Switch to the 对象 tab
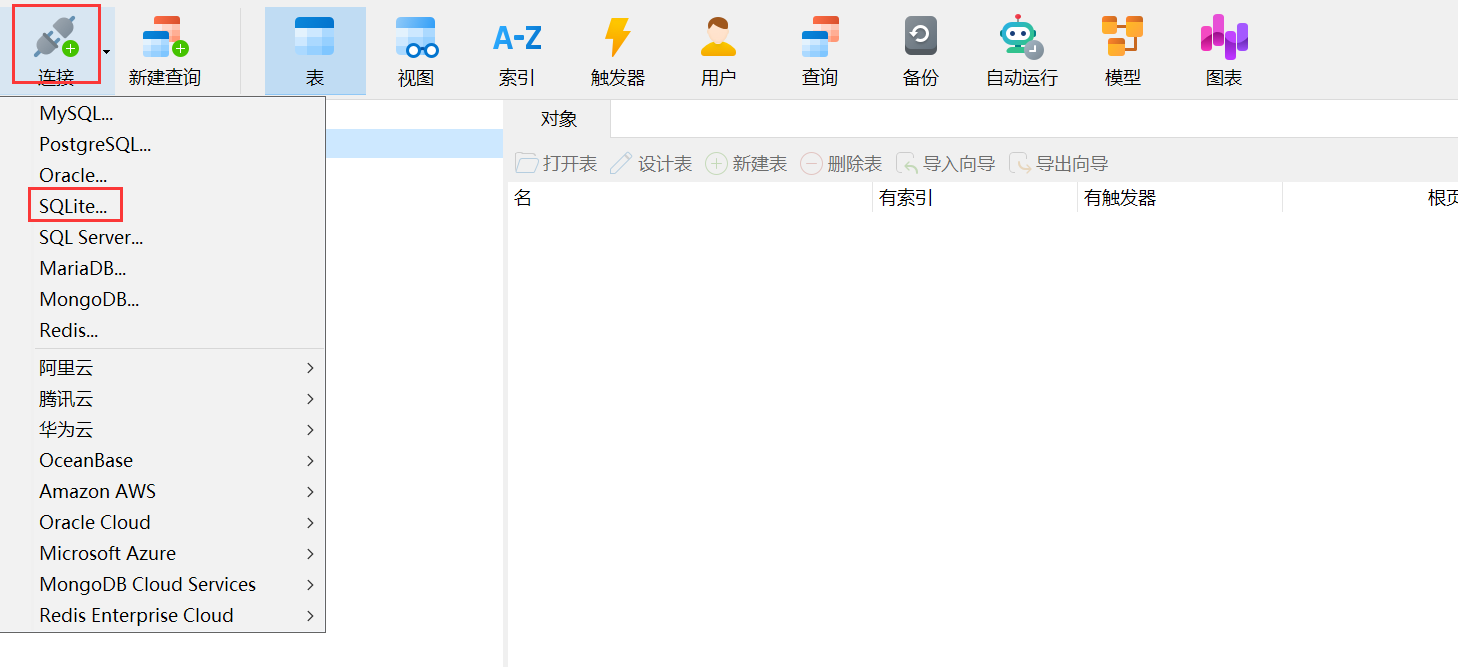This screenshot has width=1458, height=667. [559, 118]
